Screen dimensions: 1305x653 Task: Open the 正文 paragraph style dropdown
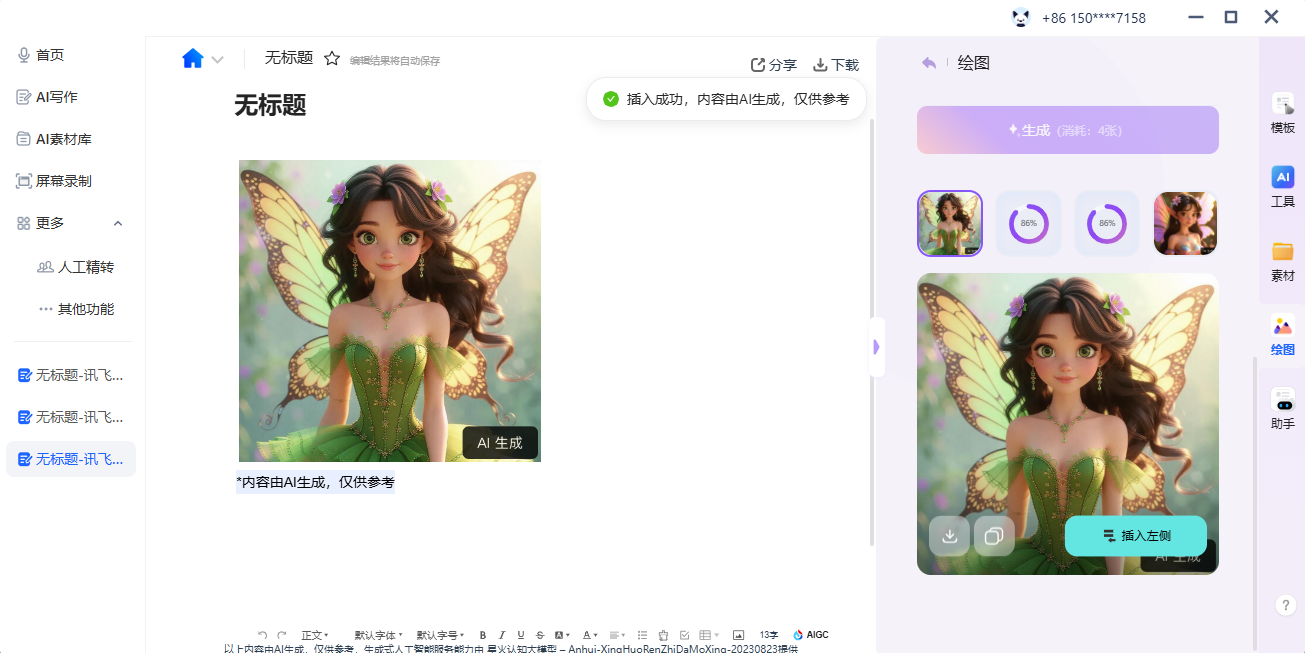pyautogui.click(x=315, y=635)
